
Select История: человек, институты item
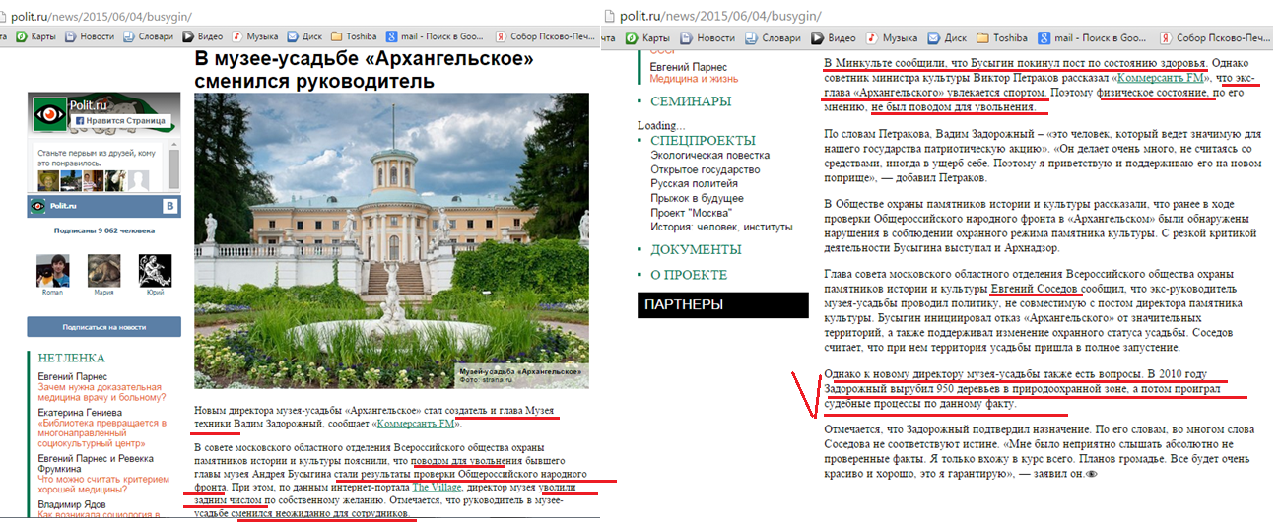pos(720,227)
